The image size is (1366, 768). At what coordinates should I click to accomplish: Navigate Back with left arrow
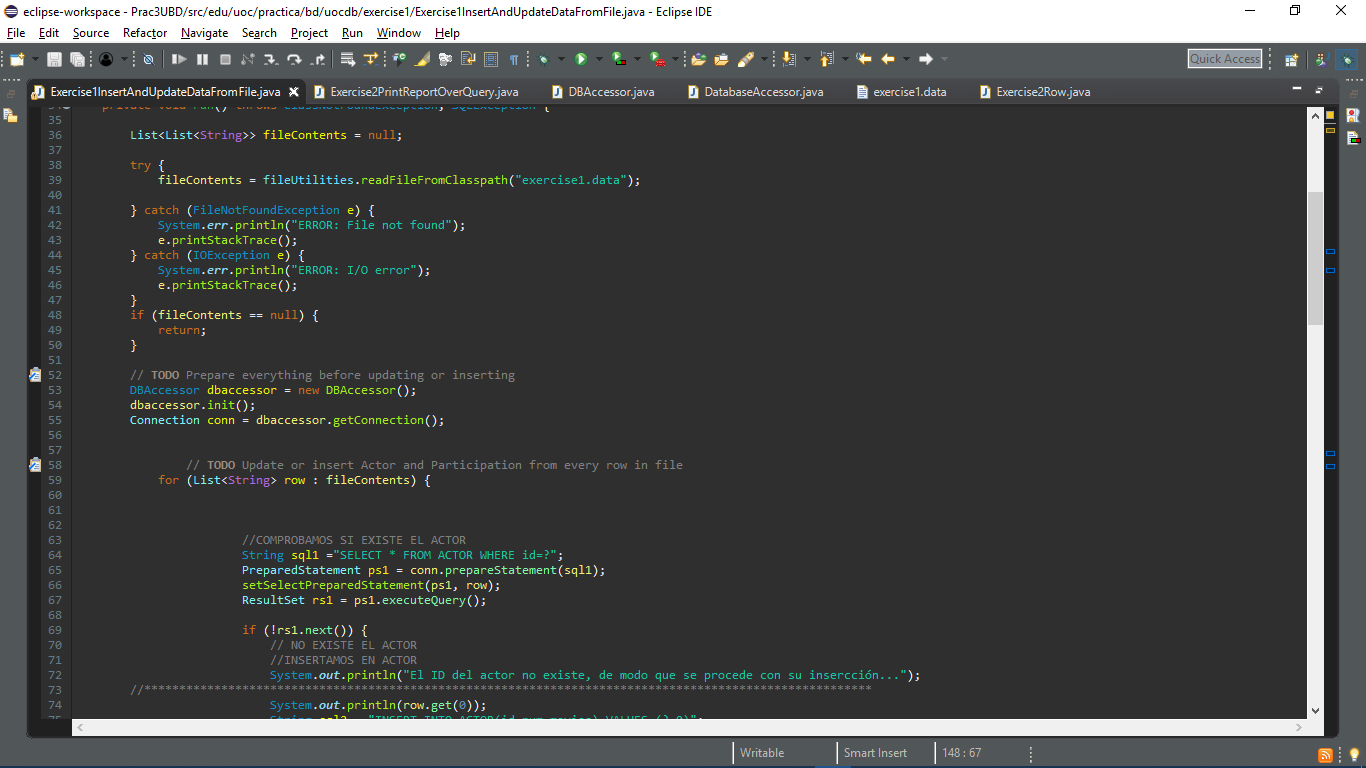(x=888, y=59)
